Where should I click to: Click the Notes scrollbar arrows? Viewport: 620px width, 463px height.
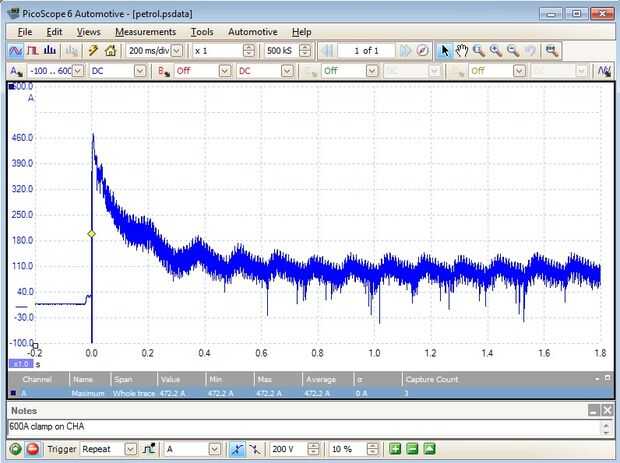pyautogui.click(x=606, y=427)
